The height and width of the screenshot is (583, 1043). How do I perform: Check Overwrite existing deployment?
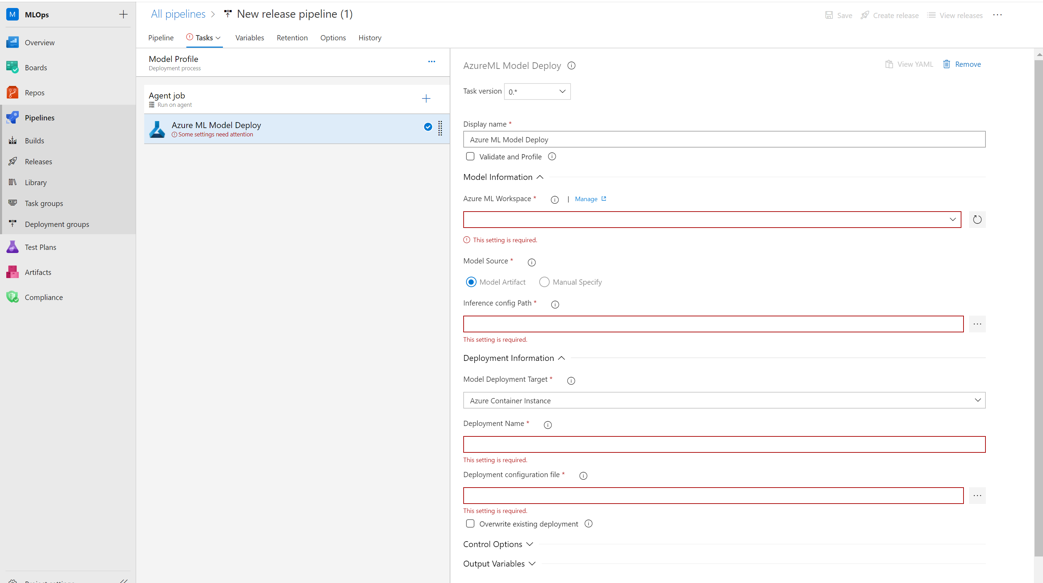coord(470,524)
